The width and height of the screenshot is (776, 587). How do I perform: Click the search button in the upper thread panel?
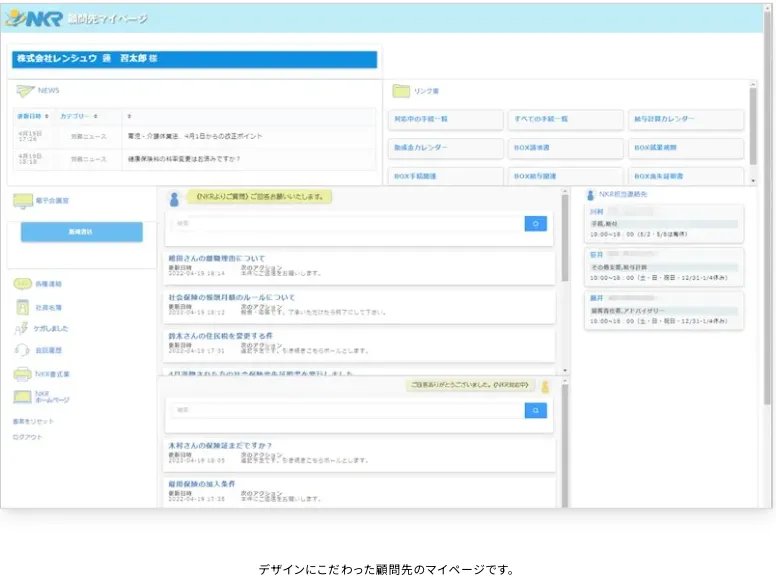pos(535,224)
